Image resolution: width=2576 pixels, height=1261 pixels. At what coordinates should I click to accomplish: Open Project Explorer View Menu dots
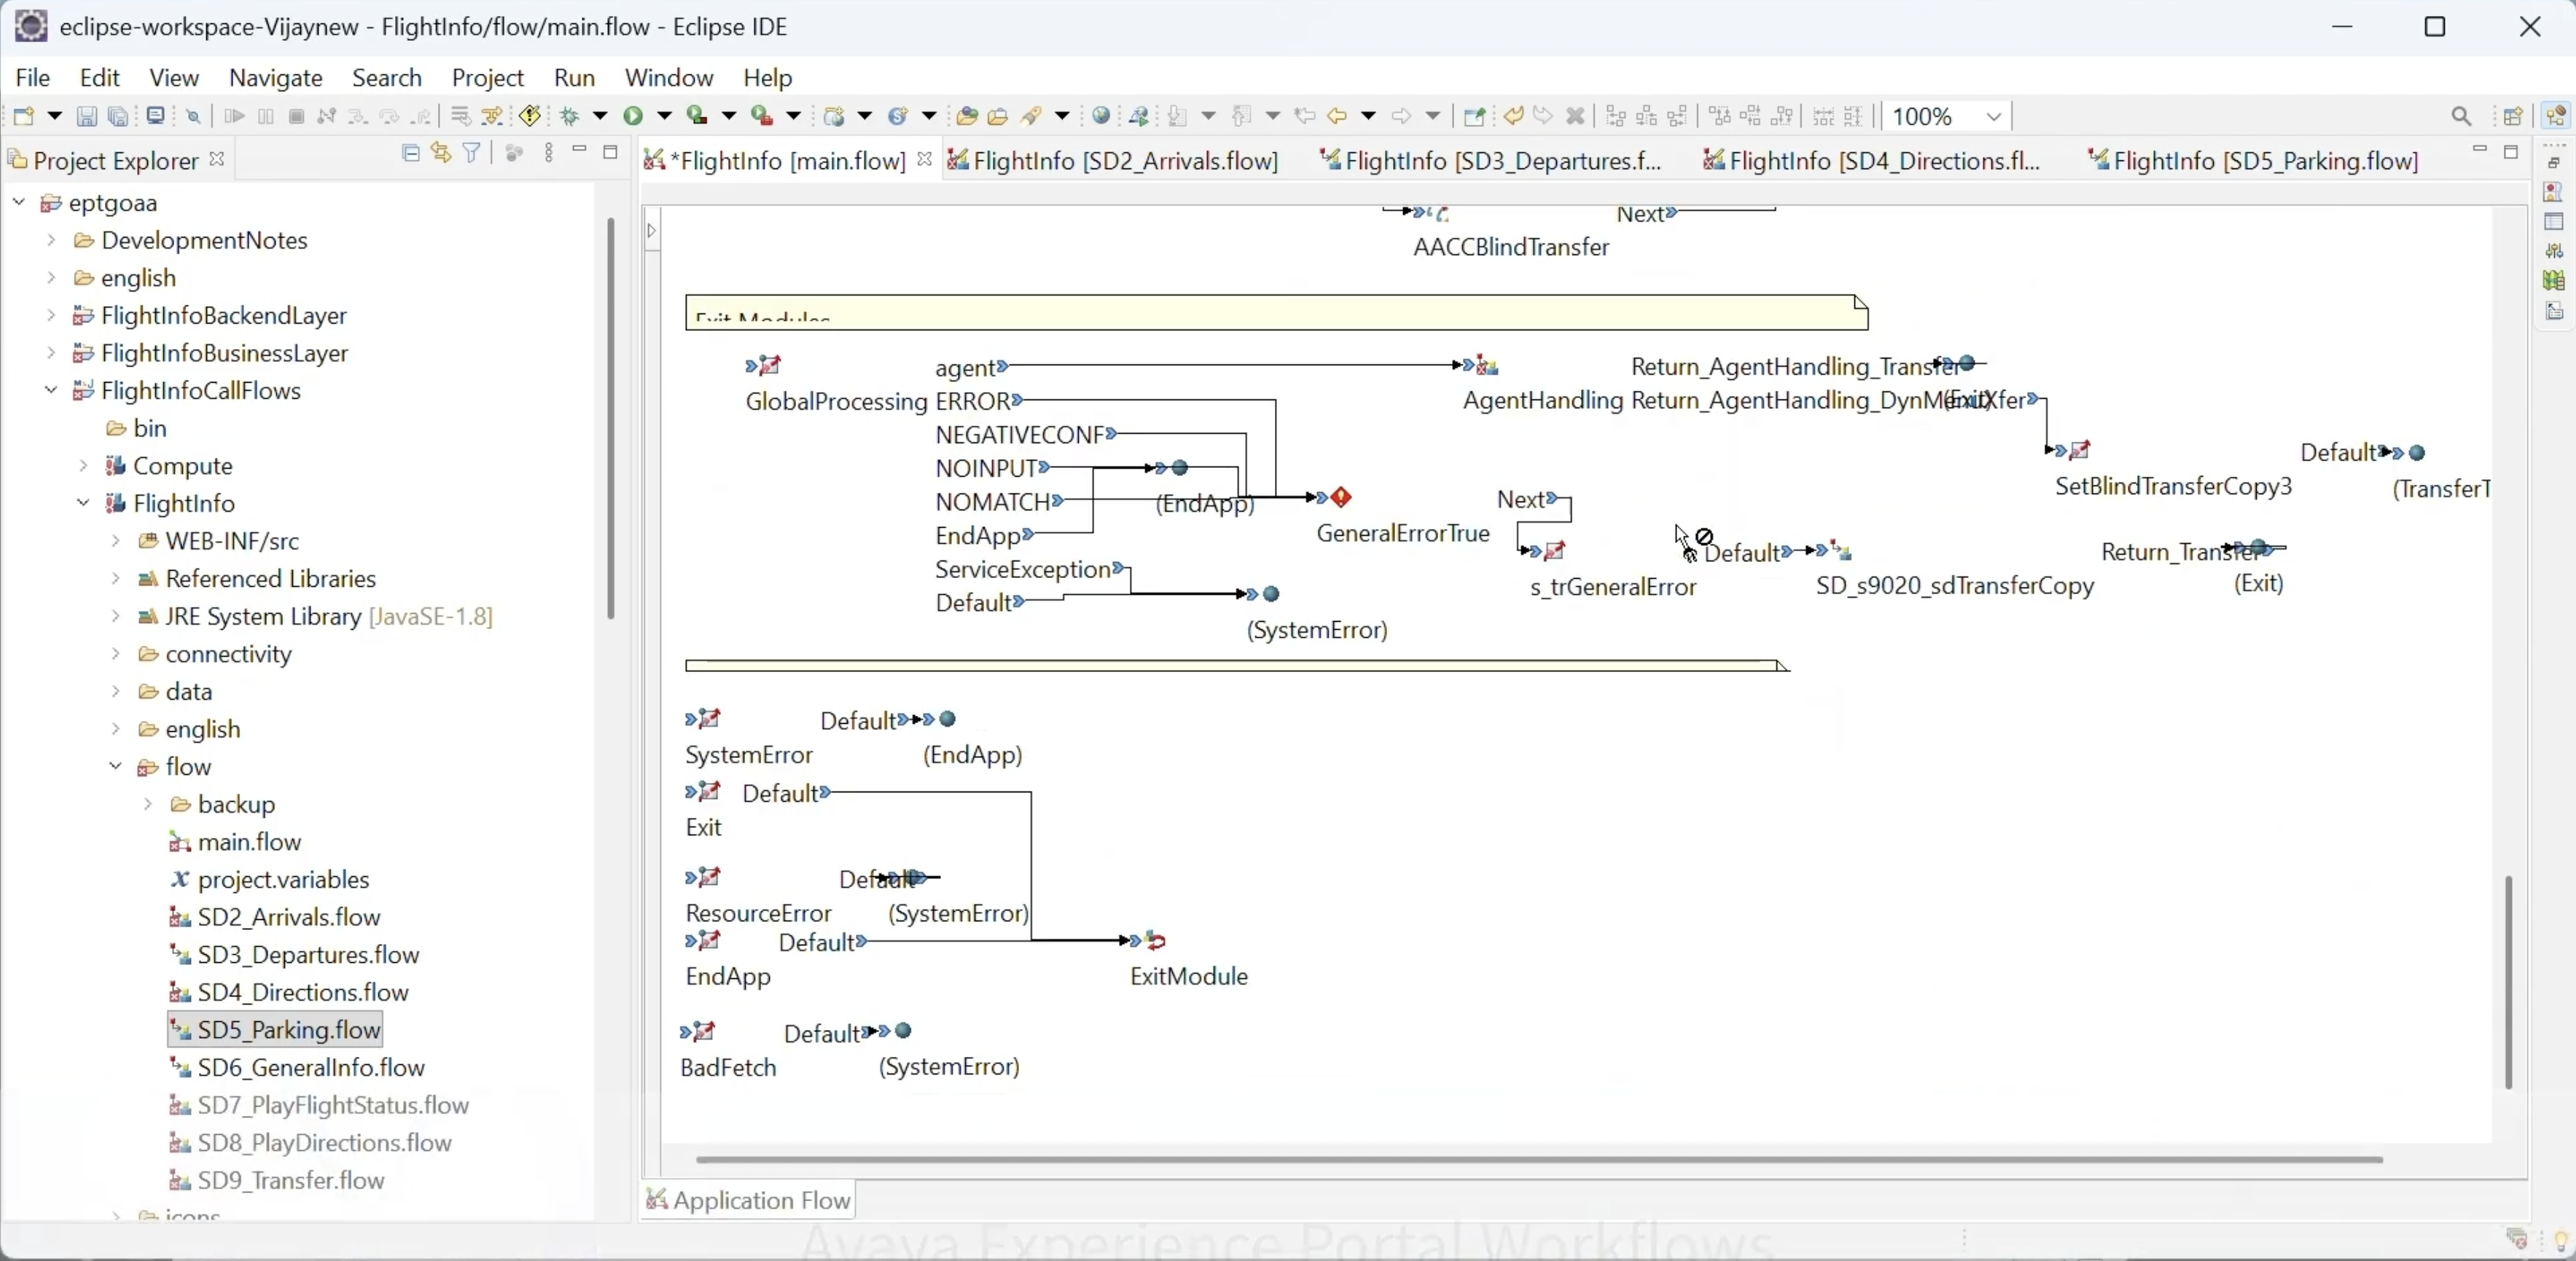[549, 153]
